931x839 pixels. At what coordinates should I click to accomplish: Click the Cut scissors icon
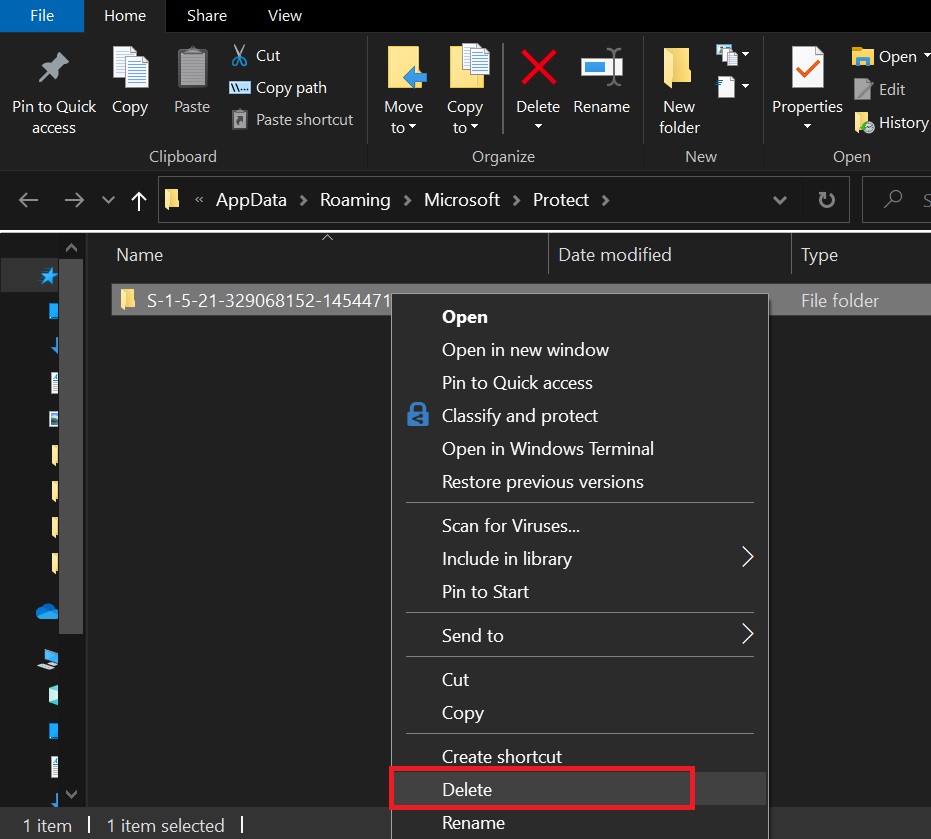[x=240, y=55]
